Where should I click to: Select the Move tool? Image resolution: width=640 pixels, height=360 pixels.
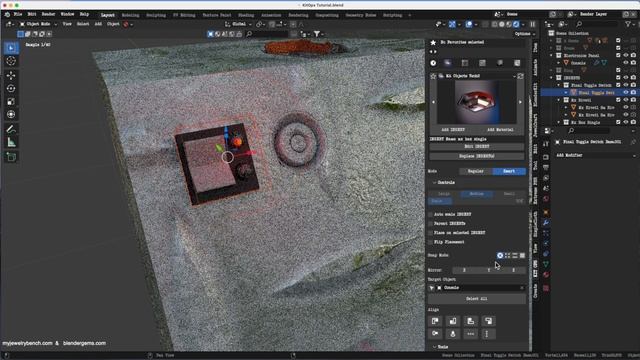(11, 75)
